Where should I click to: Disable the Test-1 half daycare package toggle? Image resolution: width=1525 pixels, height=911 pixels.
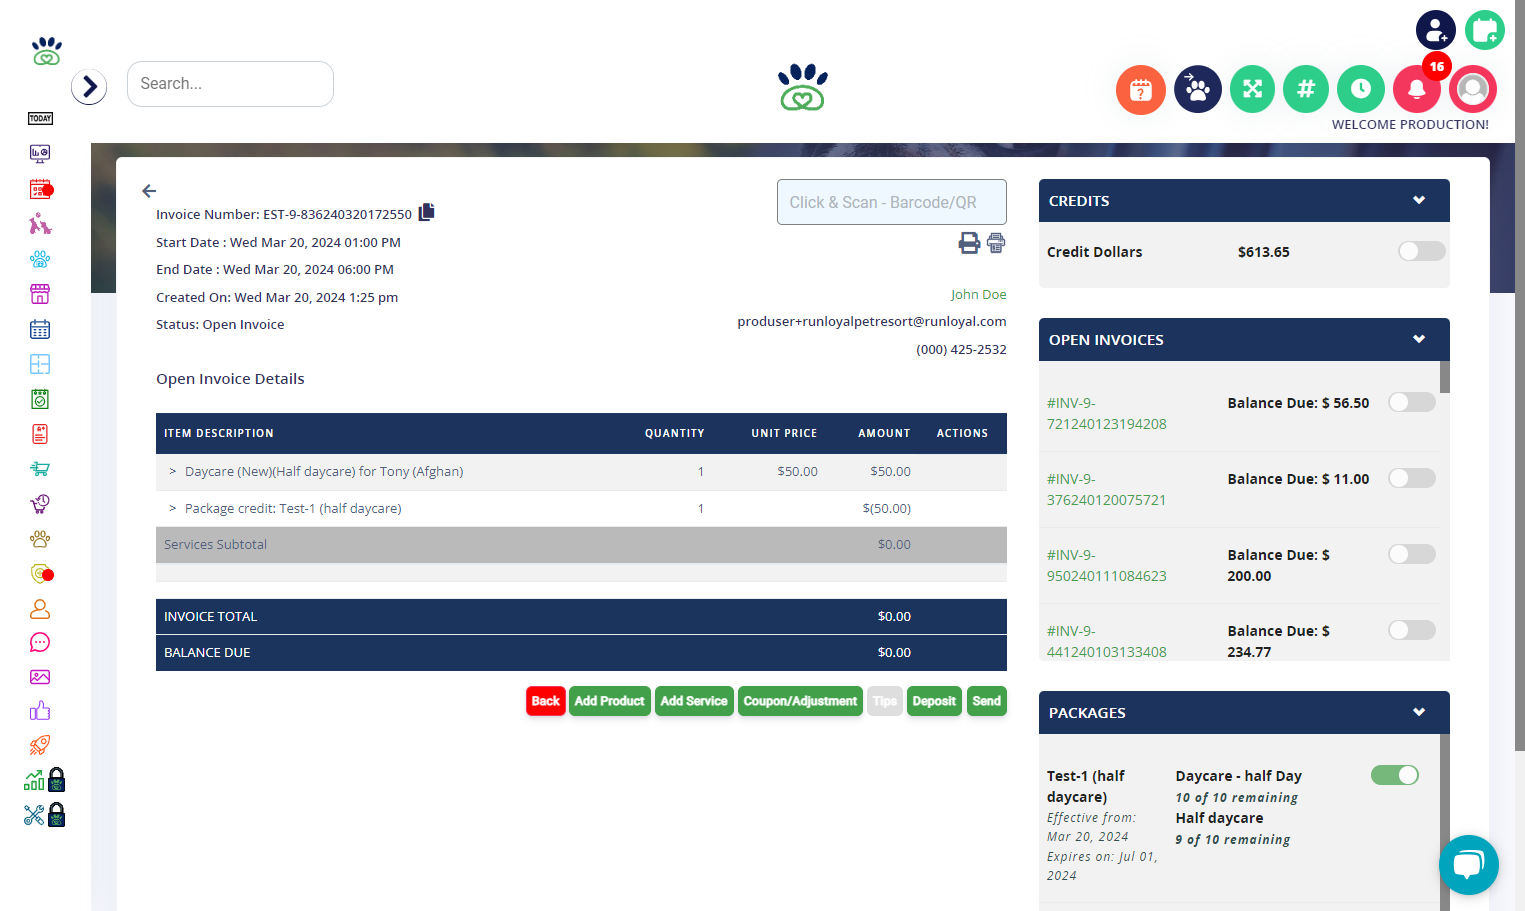[1395, 775]
